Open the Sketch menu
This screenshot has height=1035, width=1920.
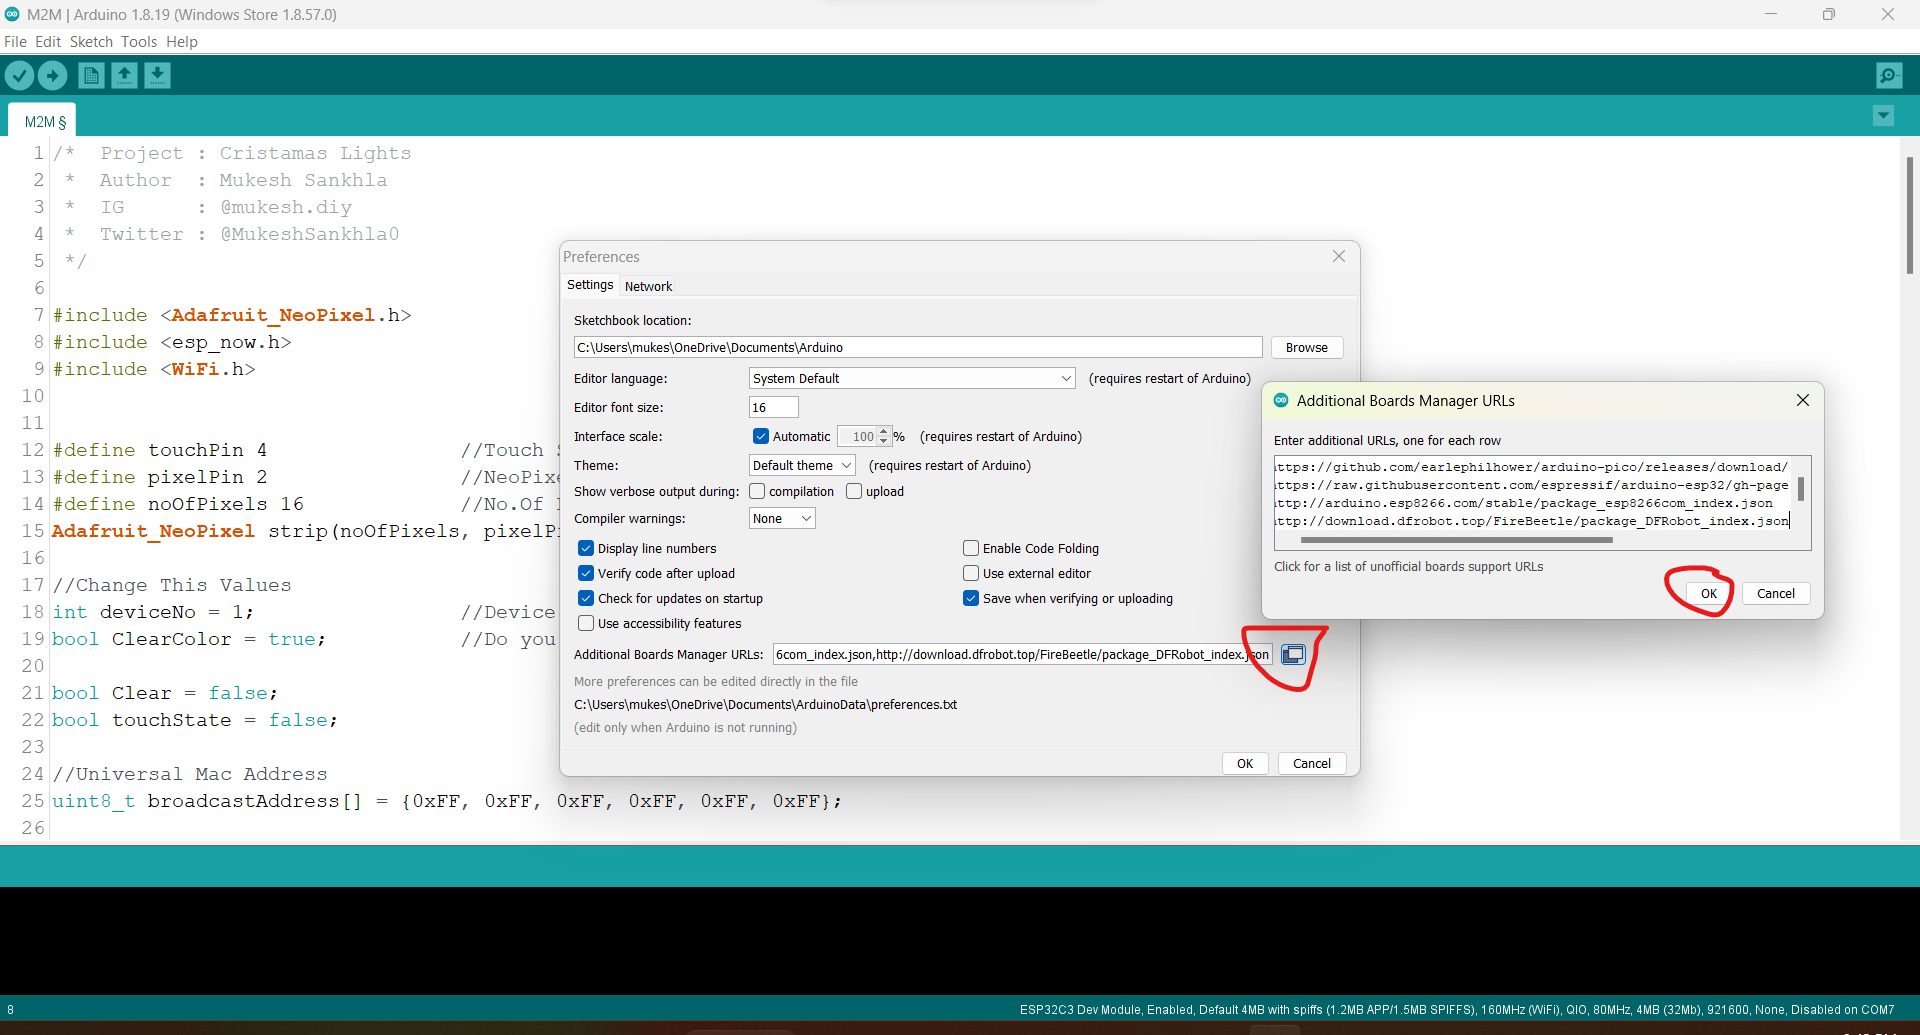pyautogui.click(x=91, y=41)
